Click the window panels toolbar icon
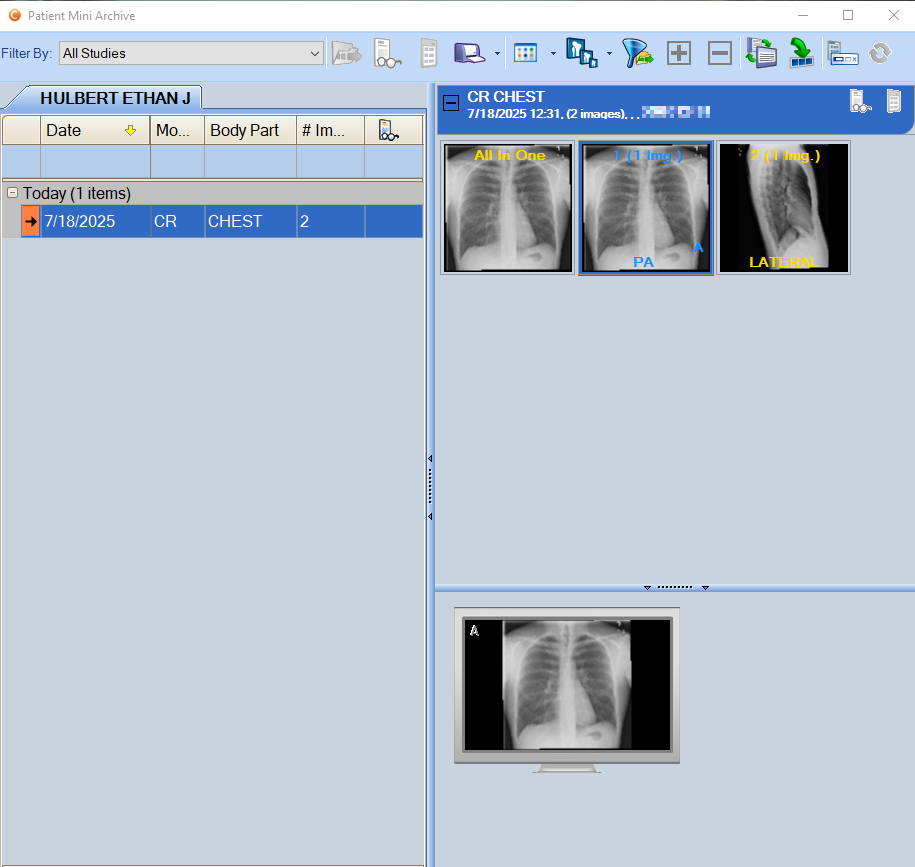 coord(843,53)
